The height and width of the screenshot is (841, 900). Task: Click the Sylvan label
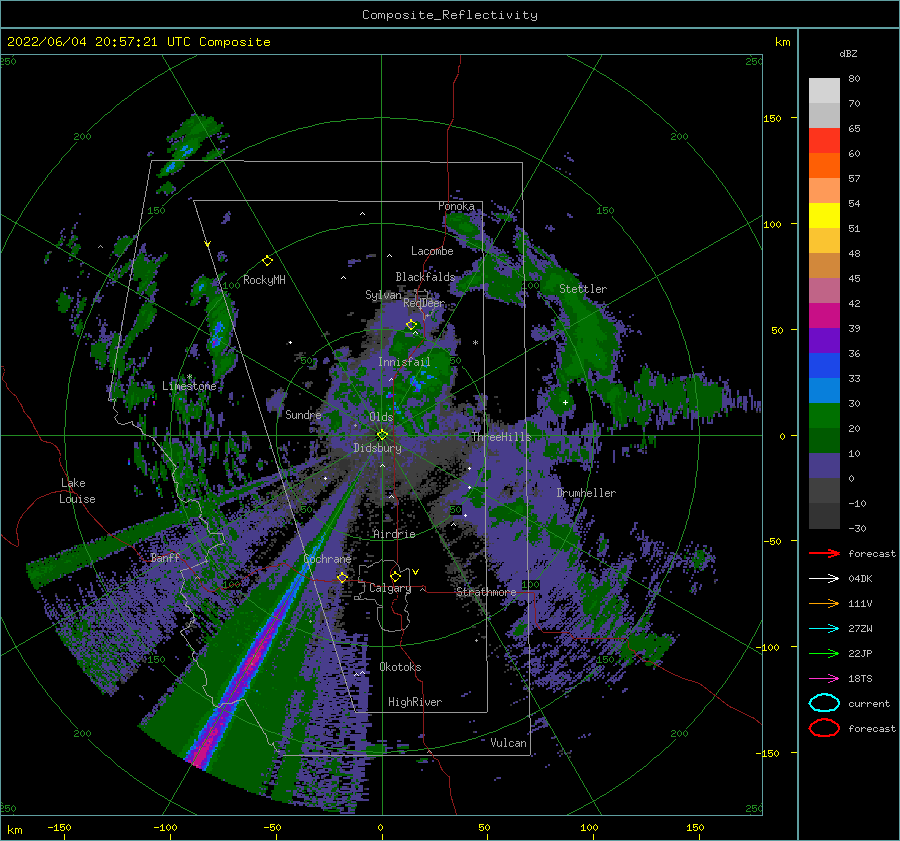point(383,295)
